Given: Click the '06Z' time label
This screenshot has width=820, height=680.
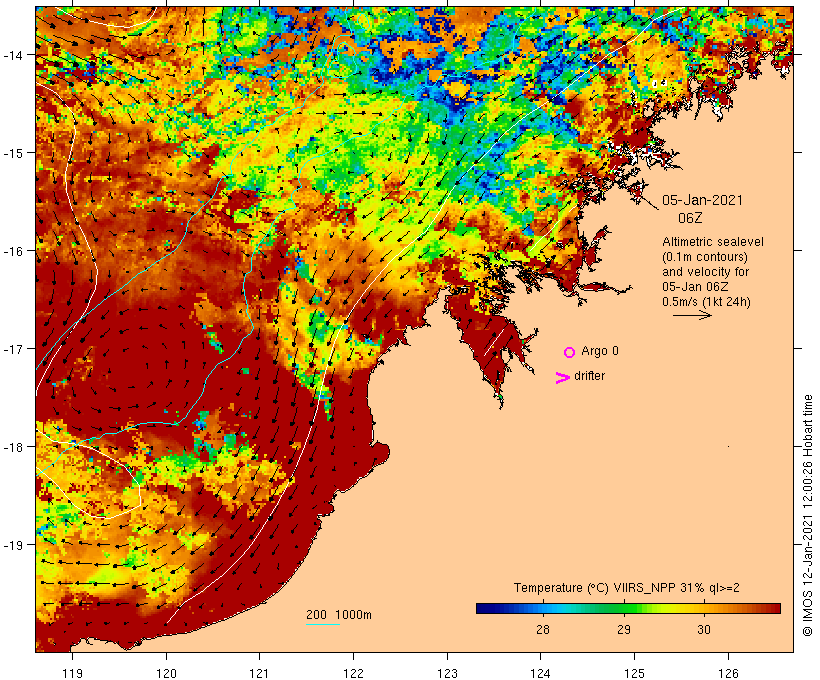Looking at the screenshot, I should (x=690, y=218).
